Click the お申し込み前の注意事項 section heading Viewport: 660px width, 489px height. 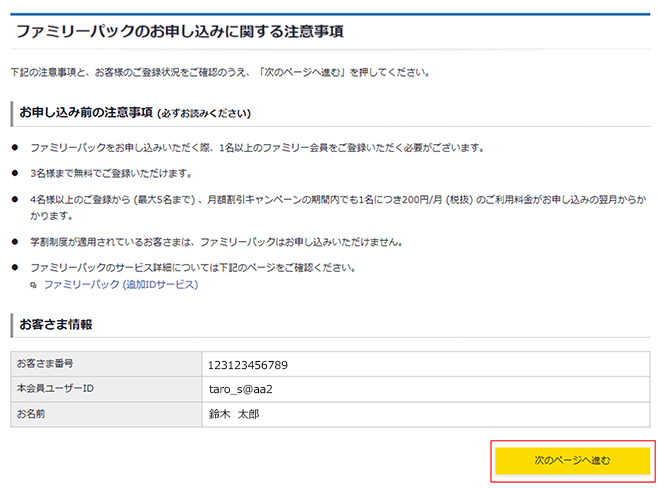point(85,112)
